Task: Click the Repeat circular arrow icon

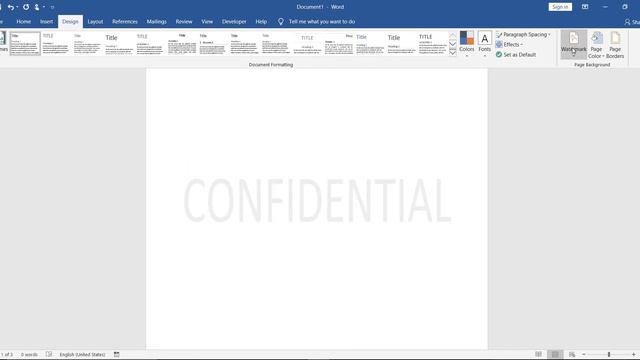Action: pos(26,7)
